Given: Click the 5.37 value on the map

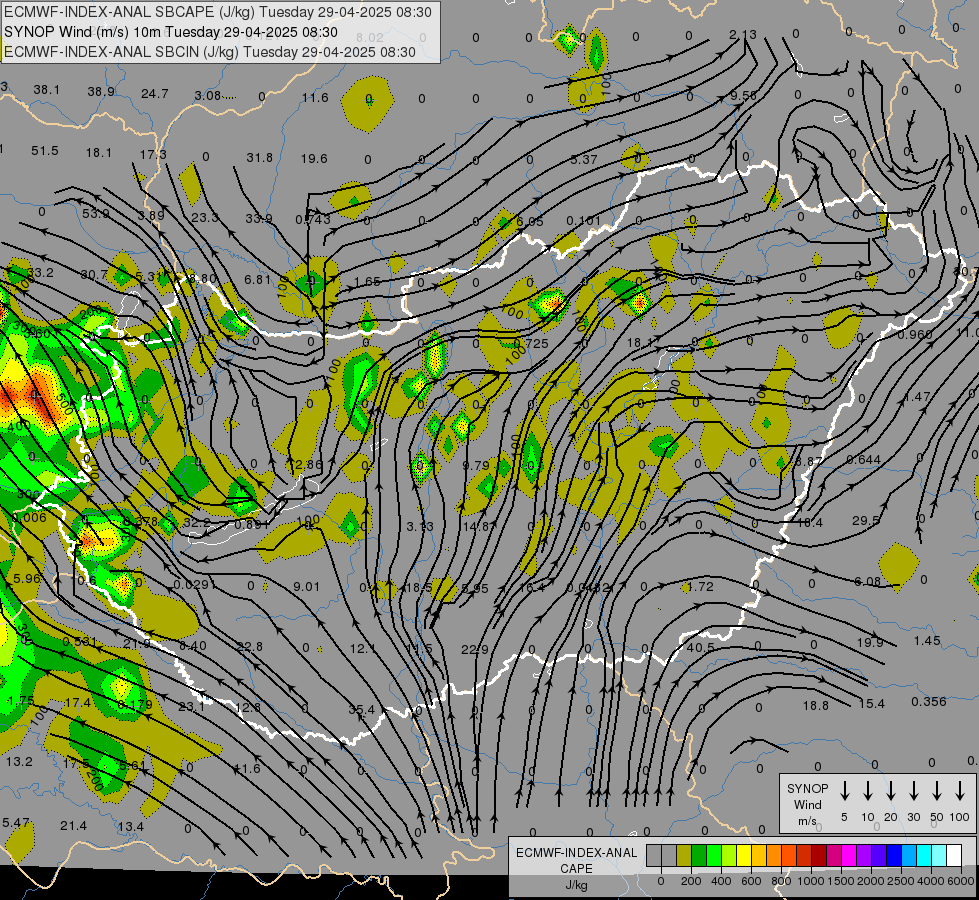Looking at the screenshot, I should pyautogui.click(x=584, y=159).
